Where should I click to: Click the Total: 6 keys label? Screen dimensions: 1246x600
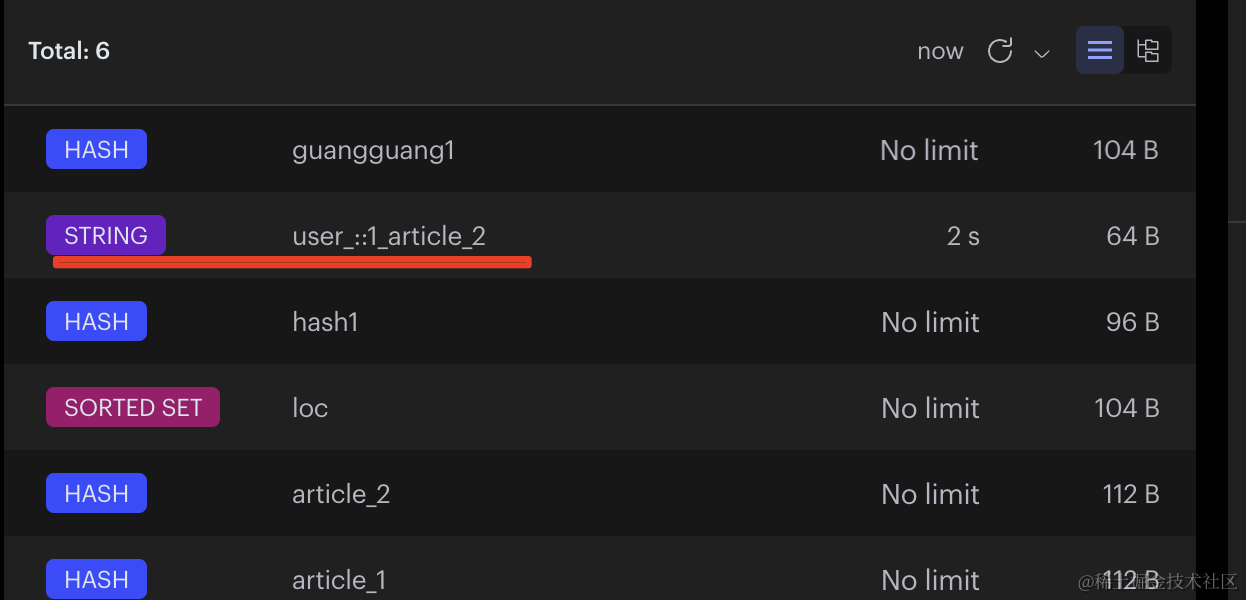[x=69, y=51]
